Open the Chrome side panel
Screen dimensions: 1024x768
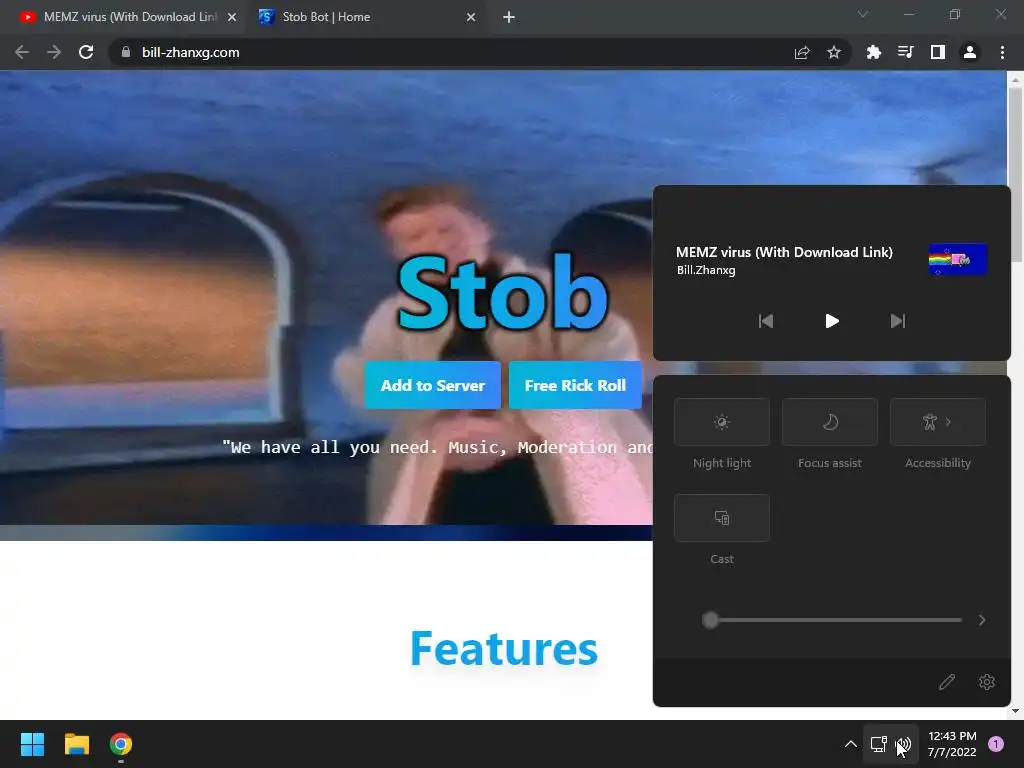tap(938, 52)
